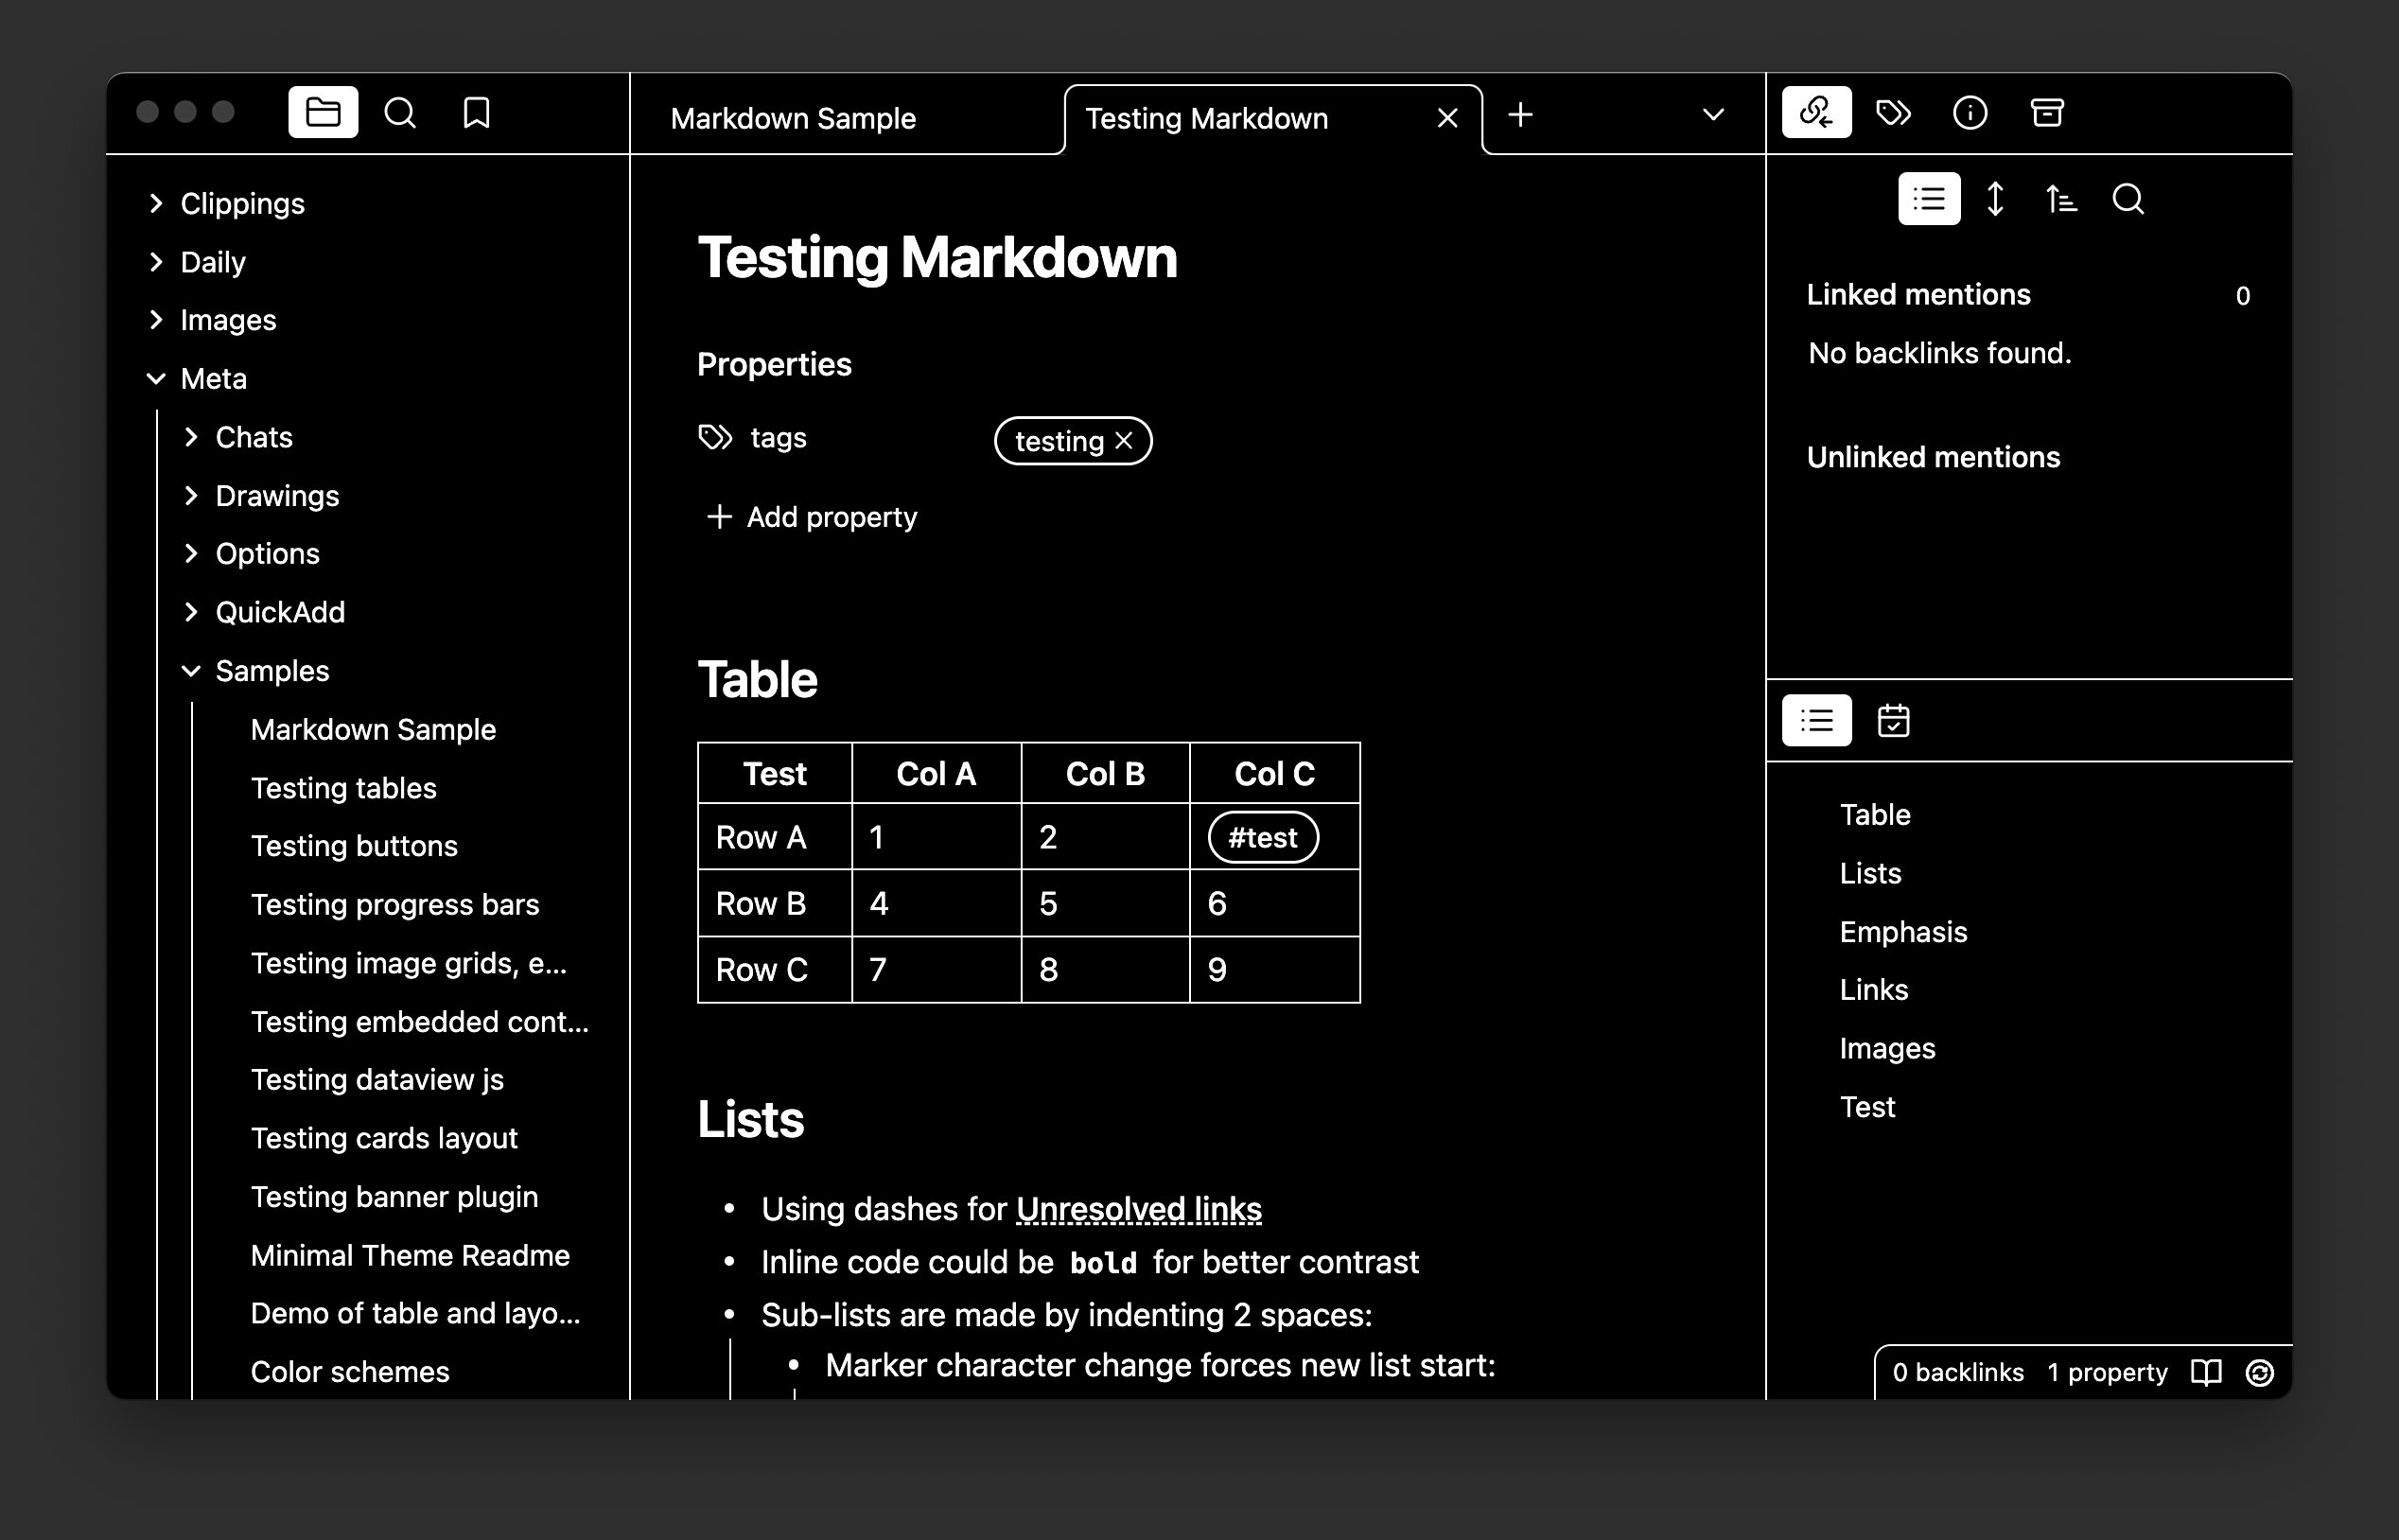
Task: Toggle show more context arrows icon
Action: point(1995,199)
